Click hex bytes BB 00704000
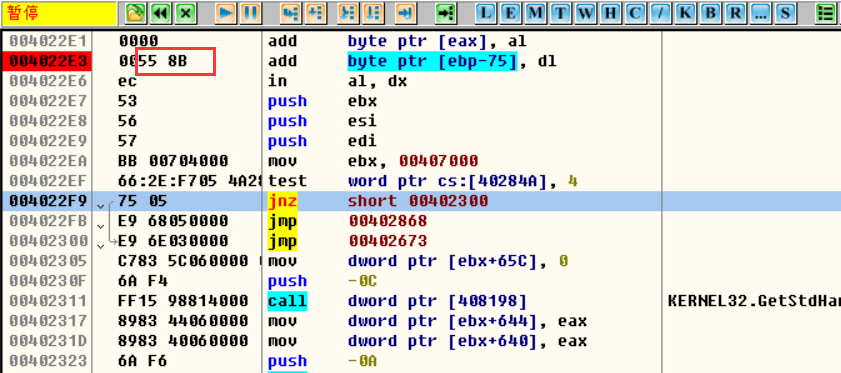This screenshot has height=373, width=841. click(x=173, y=161)
